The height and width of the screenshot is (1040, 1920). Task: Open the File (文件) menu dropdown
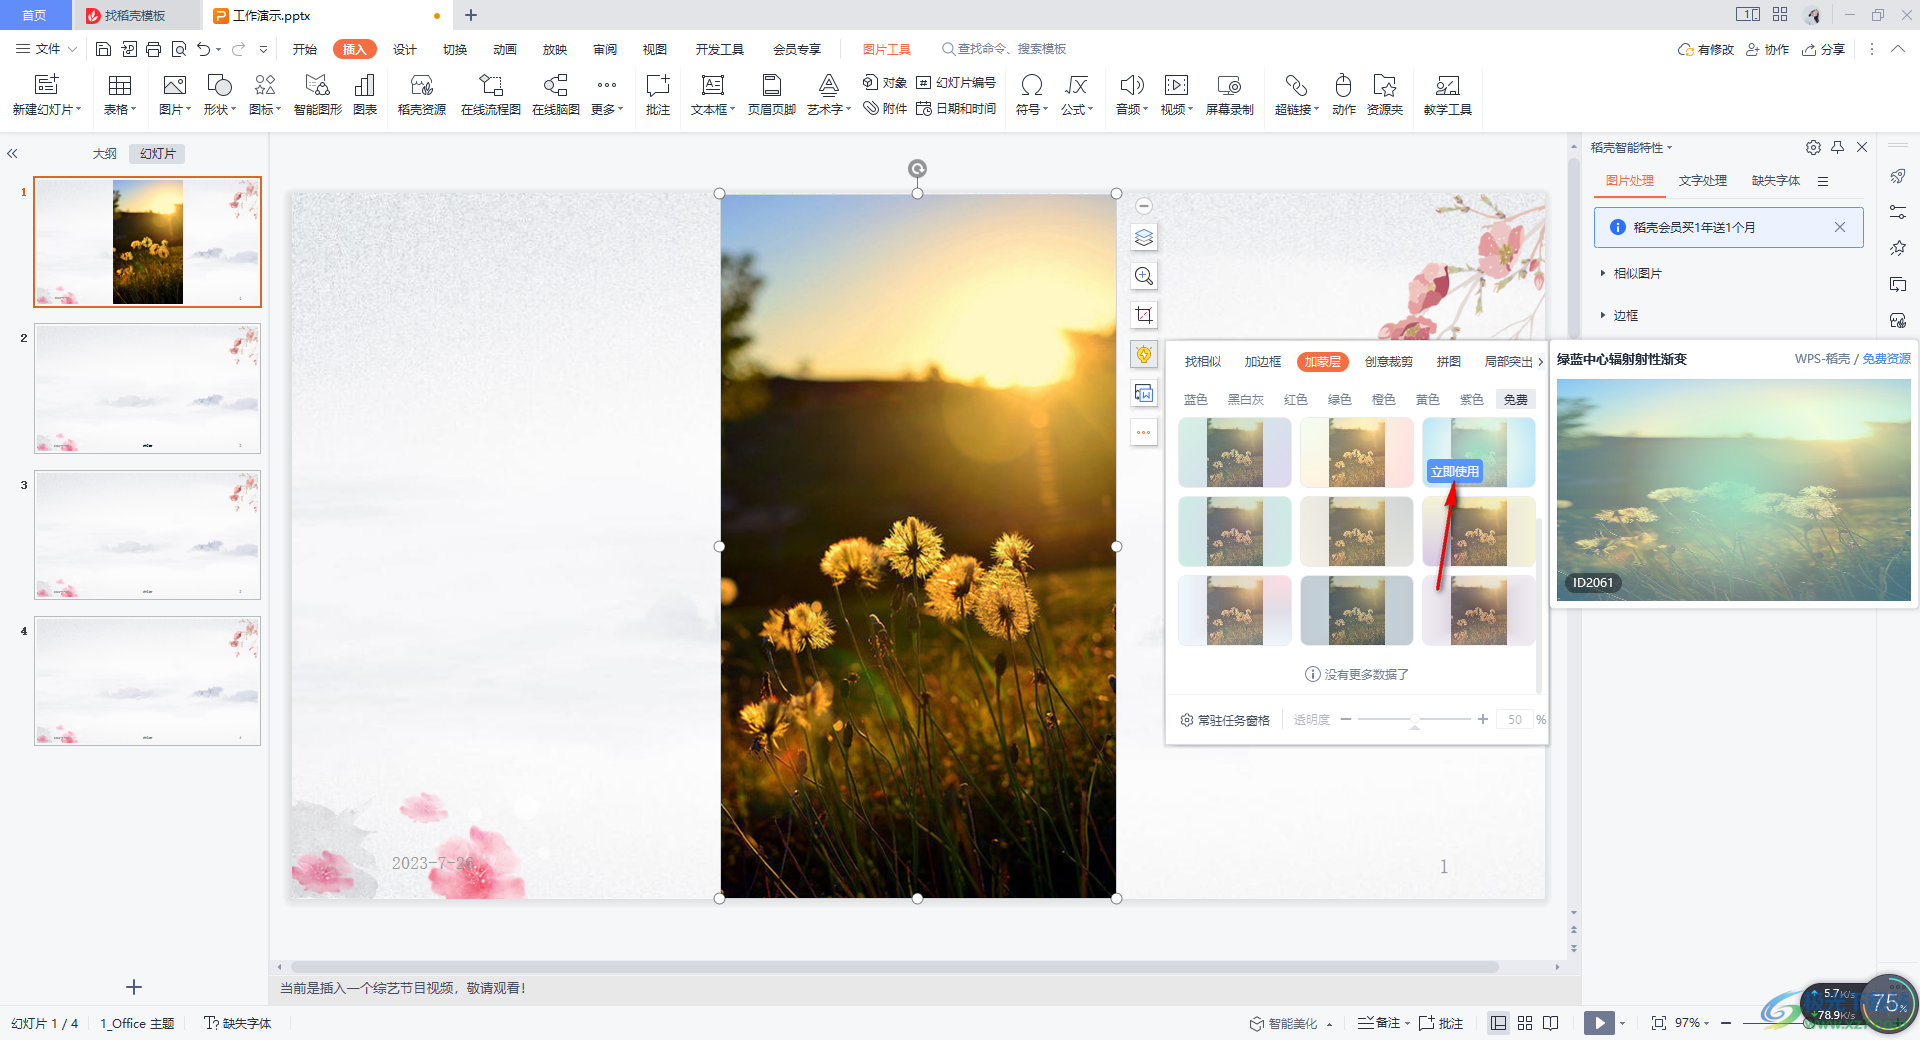click(46, 49)
